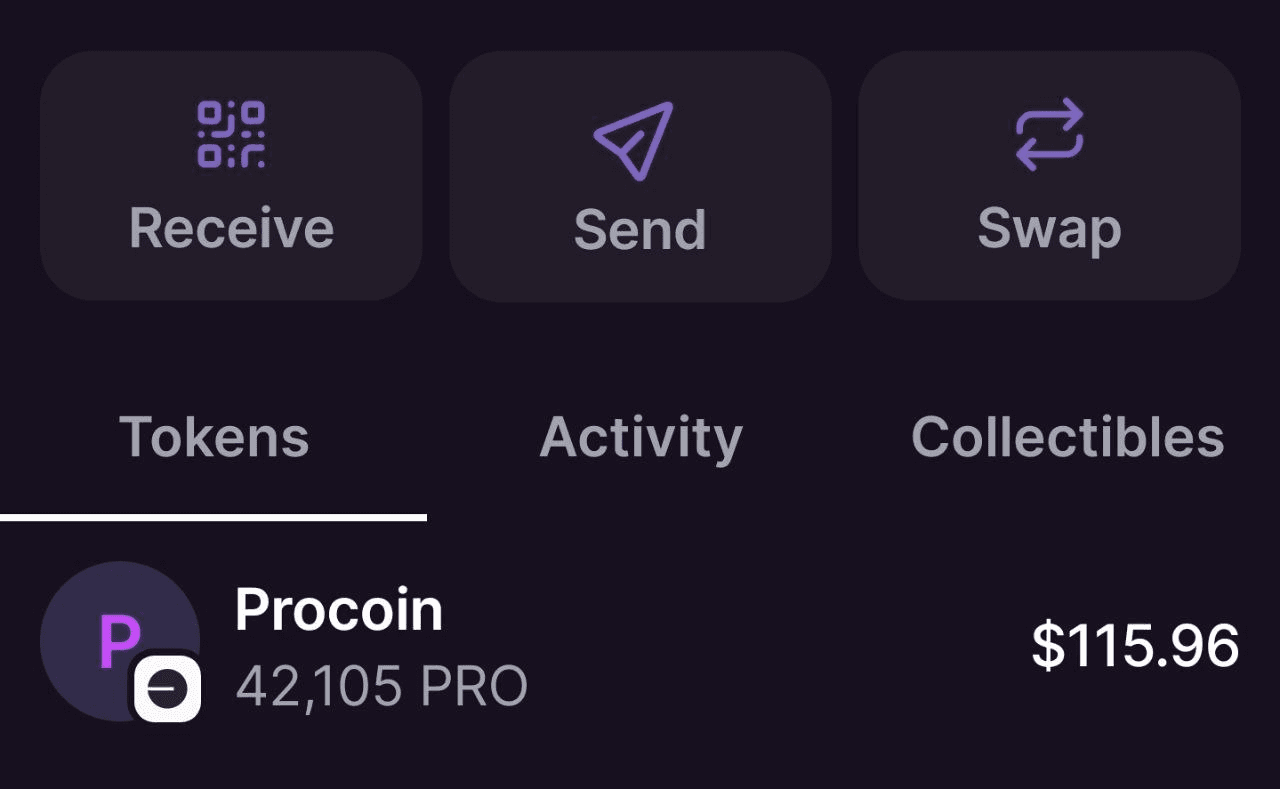Click the white underline beneath Tokens
The image size is (1280, 789).
click(213, 517)
